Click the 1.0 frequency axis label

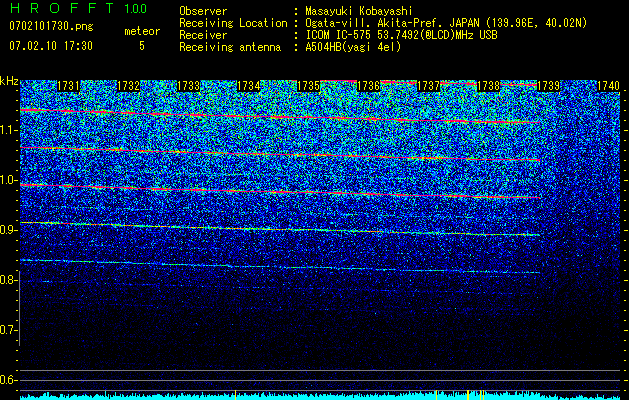pos(8,180)
